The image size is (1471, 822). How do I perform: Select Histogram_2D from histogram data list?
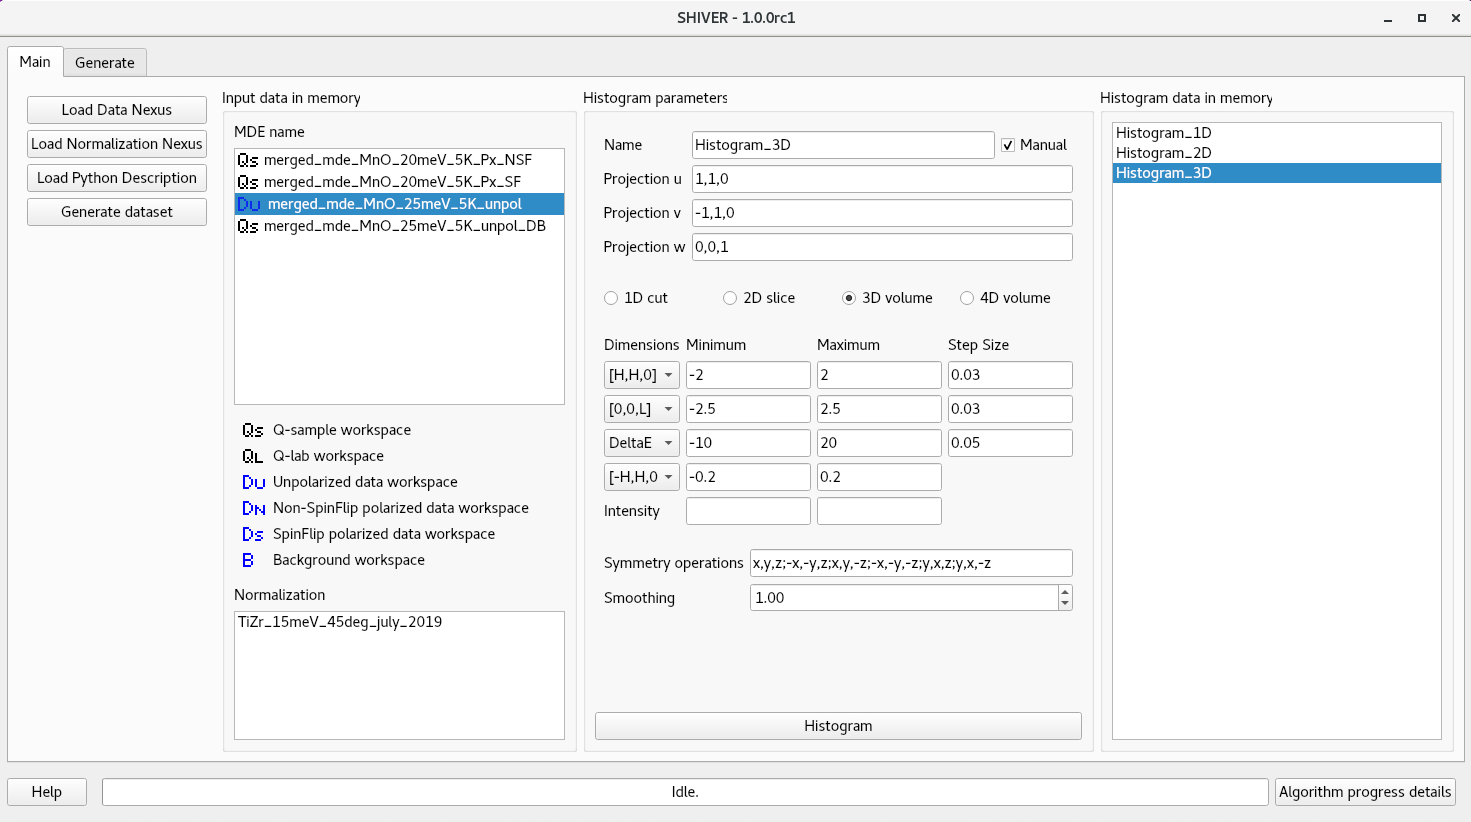[x=1164, y=152]
